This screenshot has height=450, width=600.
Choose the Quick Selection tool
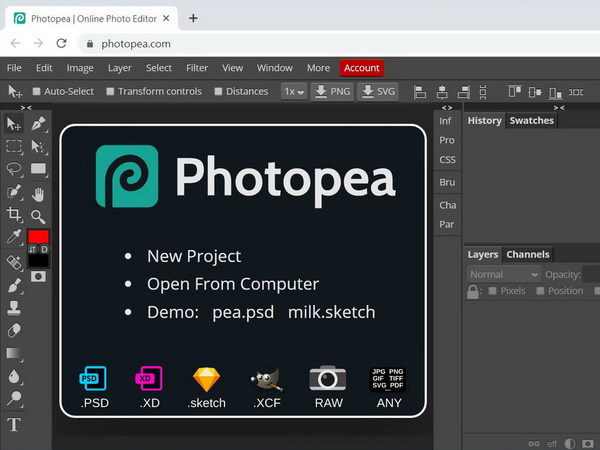click(14, 191)
